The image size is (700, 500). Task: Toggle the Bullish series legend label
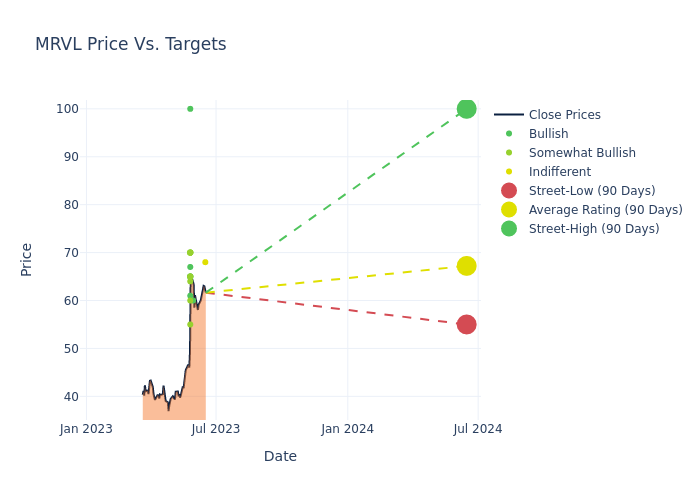pos(548,134)
